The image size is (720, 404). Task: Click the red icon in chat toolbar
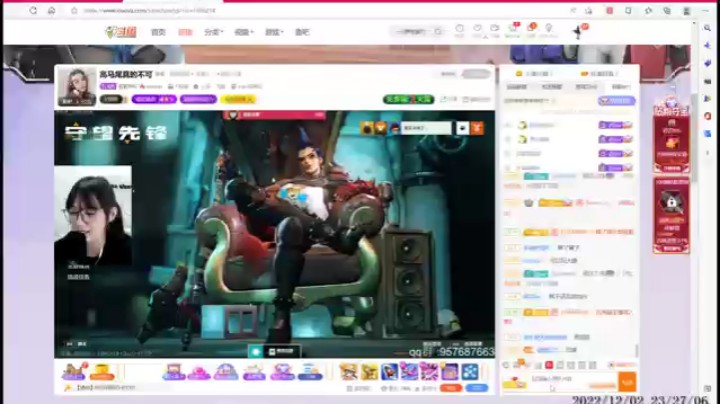[x=549, y=365]
